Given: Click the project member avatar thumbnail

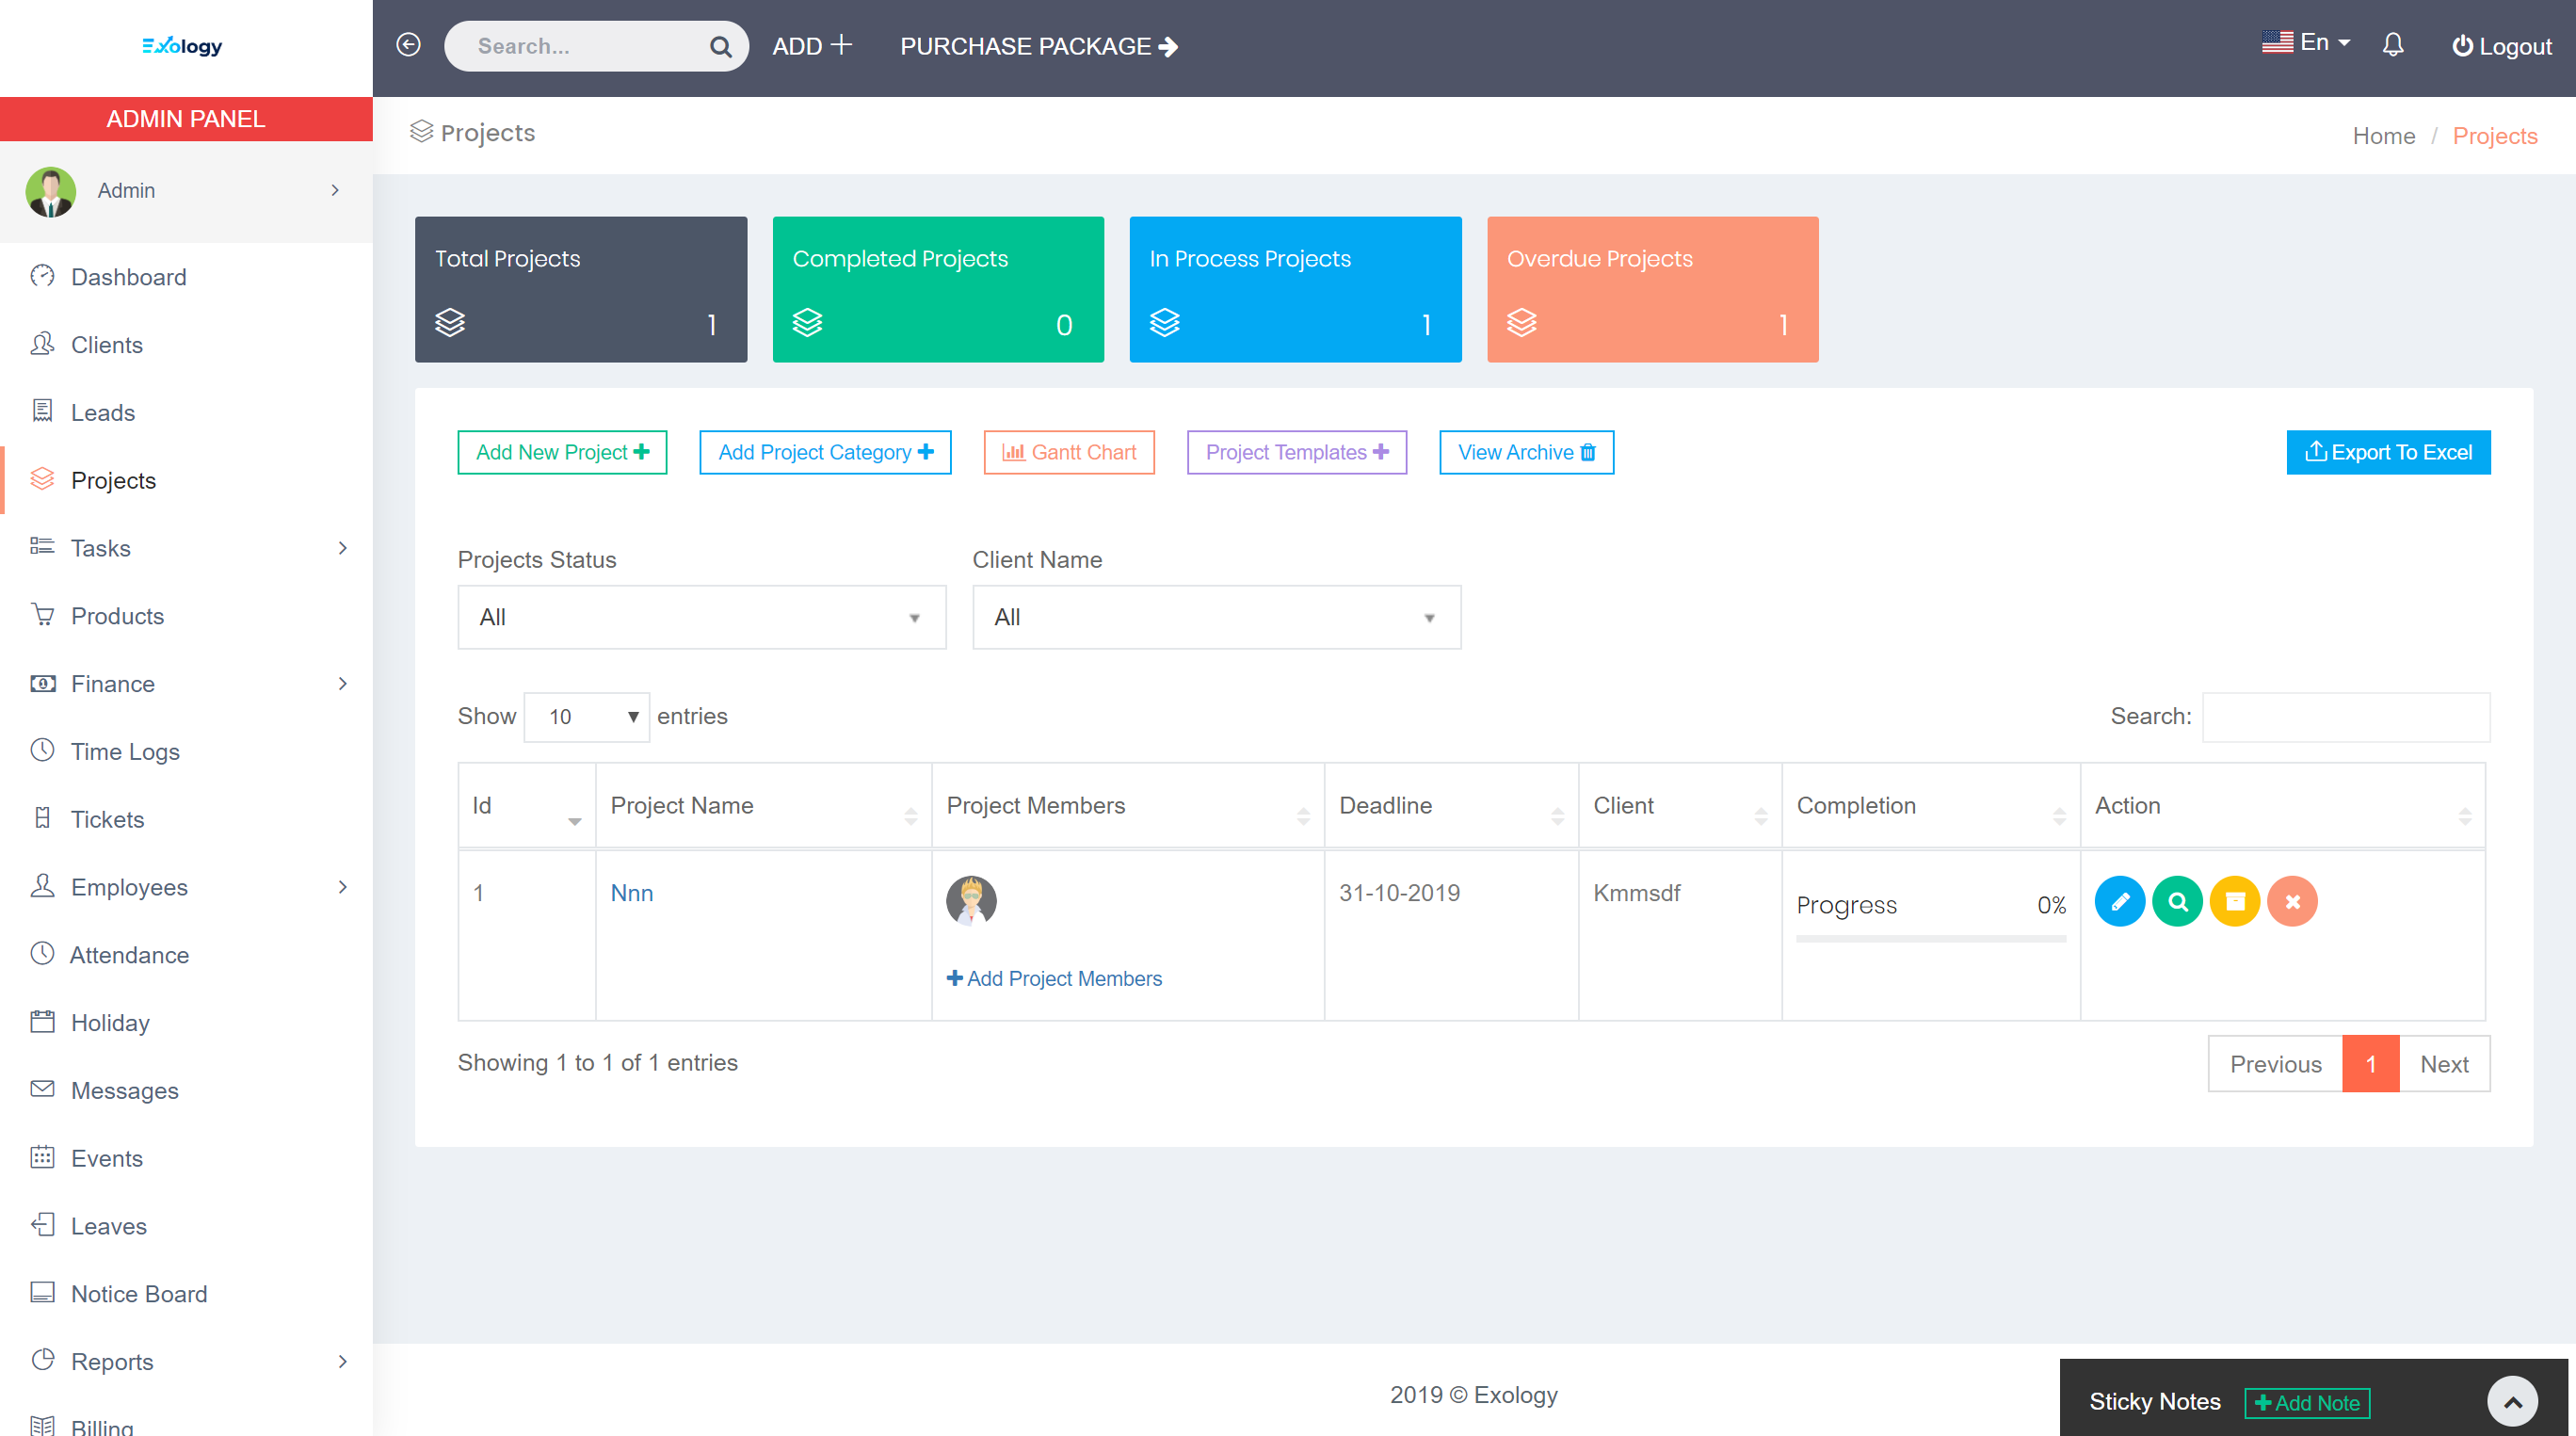Looking at the screenshot, I should click(971, 900).
